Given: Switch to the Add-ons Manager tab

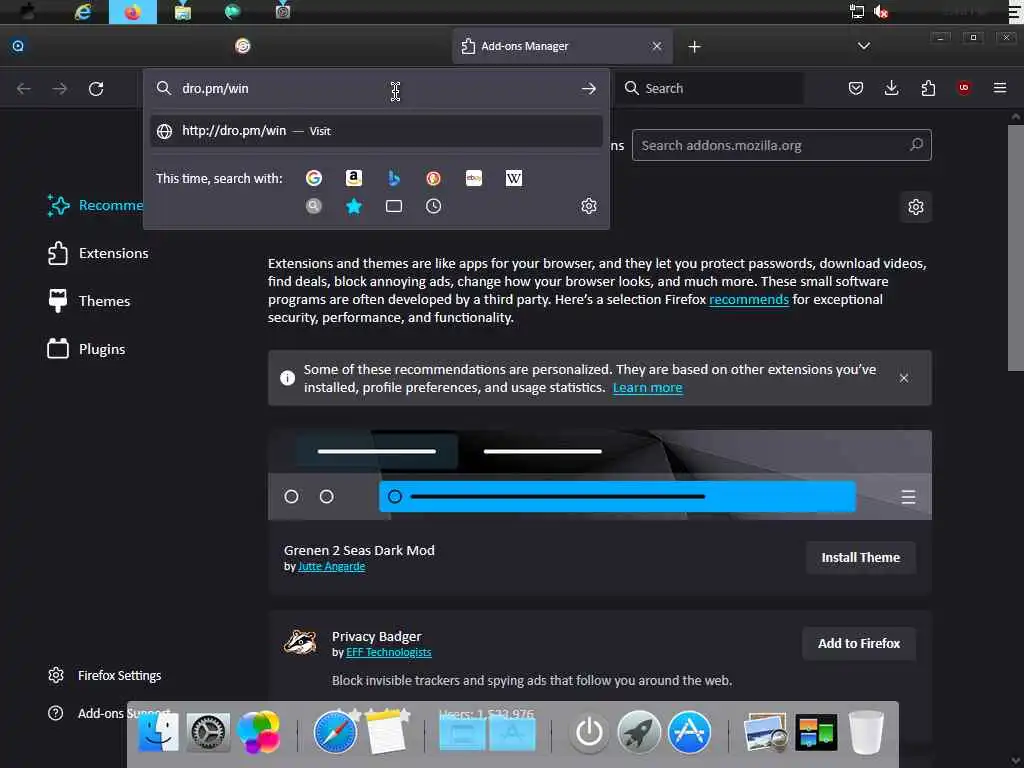Looking at the screenshot, I should point(562,46).
